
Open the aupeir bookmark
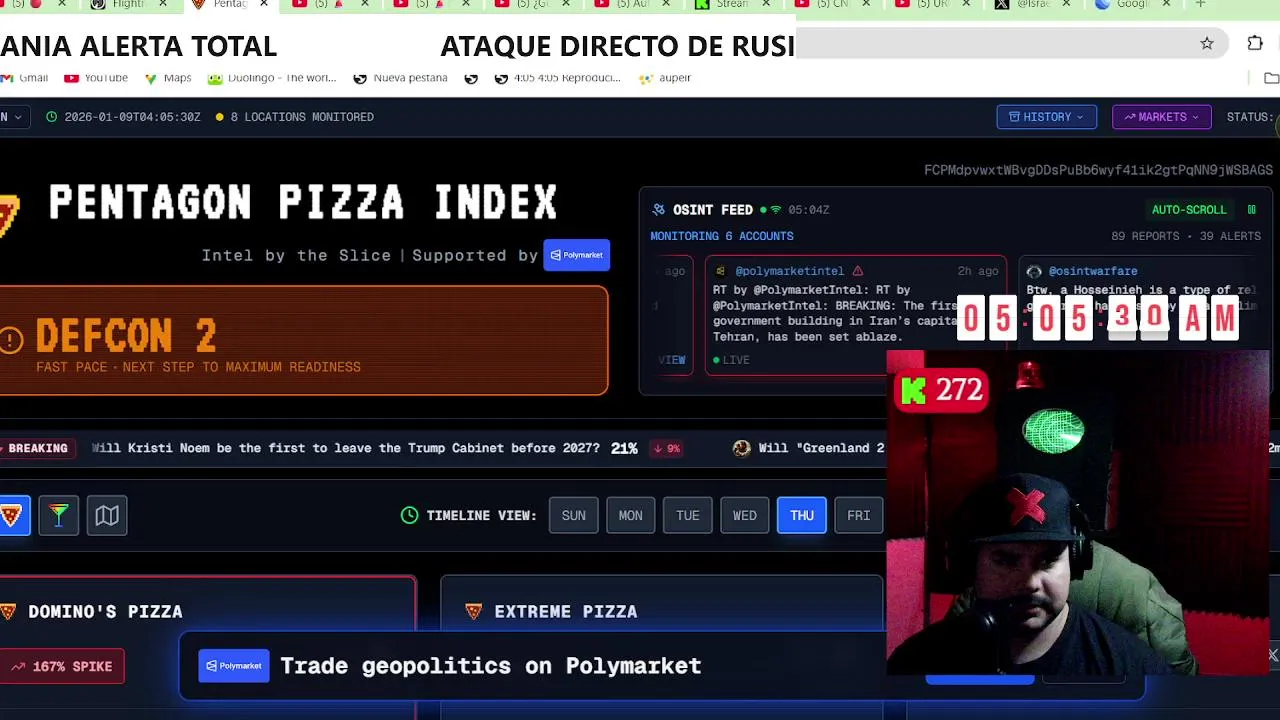click(665, 78)
